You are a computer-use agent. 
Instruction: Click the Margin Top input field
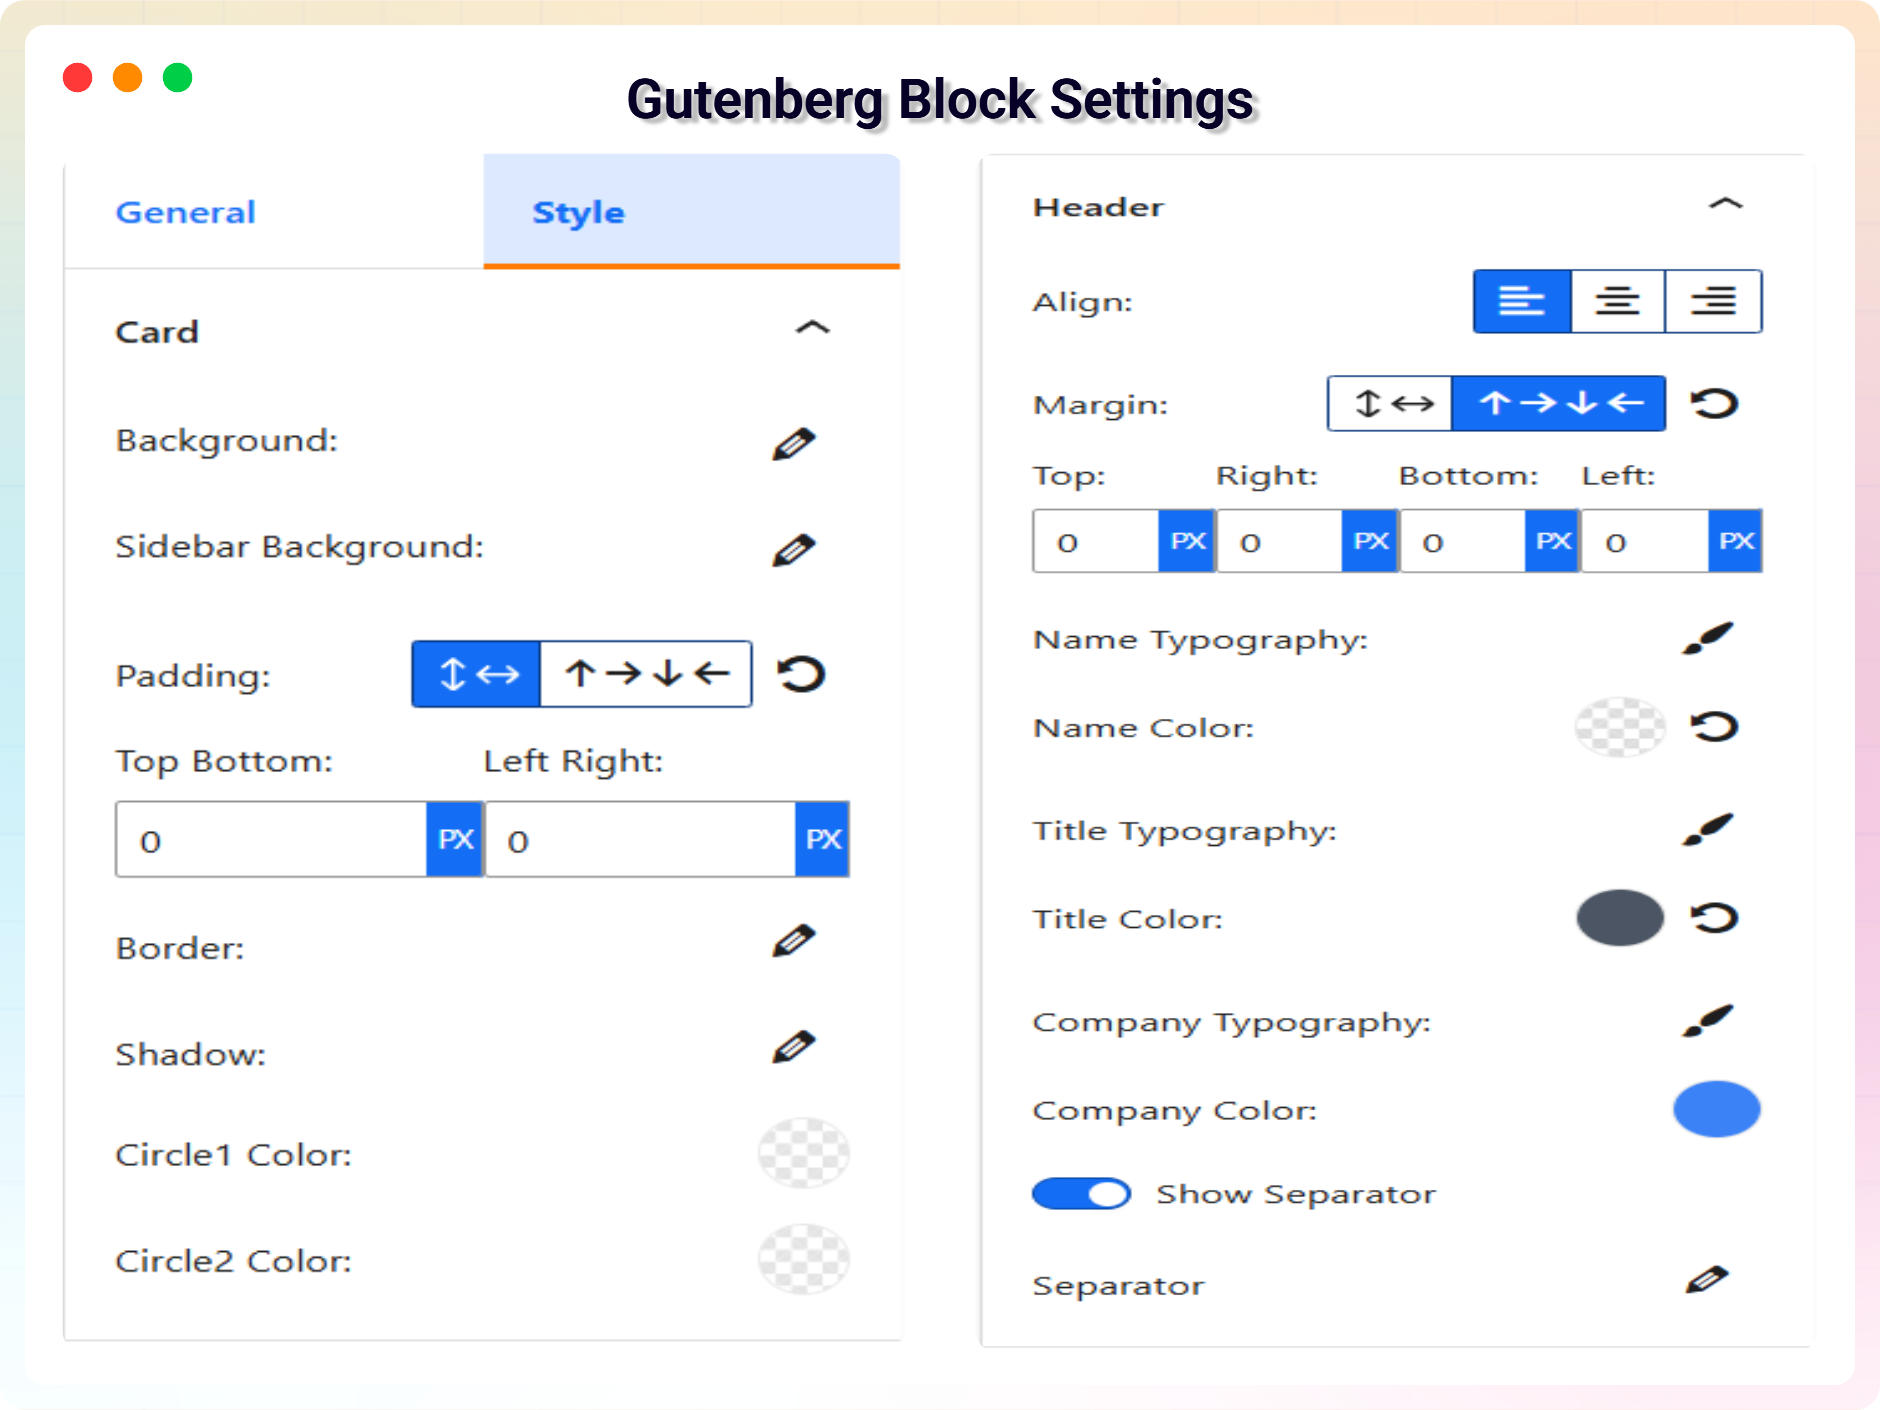point(1096,542)
